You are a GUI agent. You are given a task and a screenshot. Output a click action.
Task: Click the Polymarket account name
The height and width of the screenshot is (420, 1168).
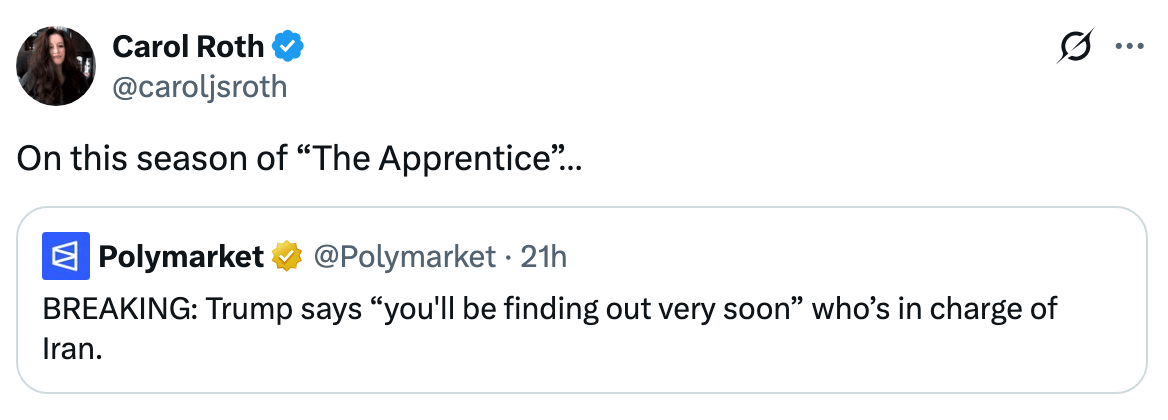point(180,258)
